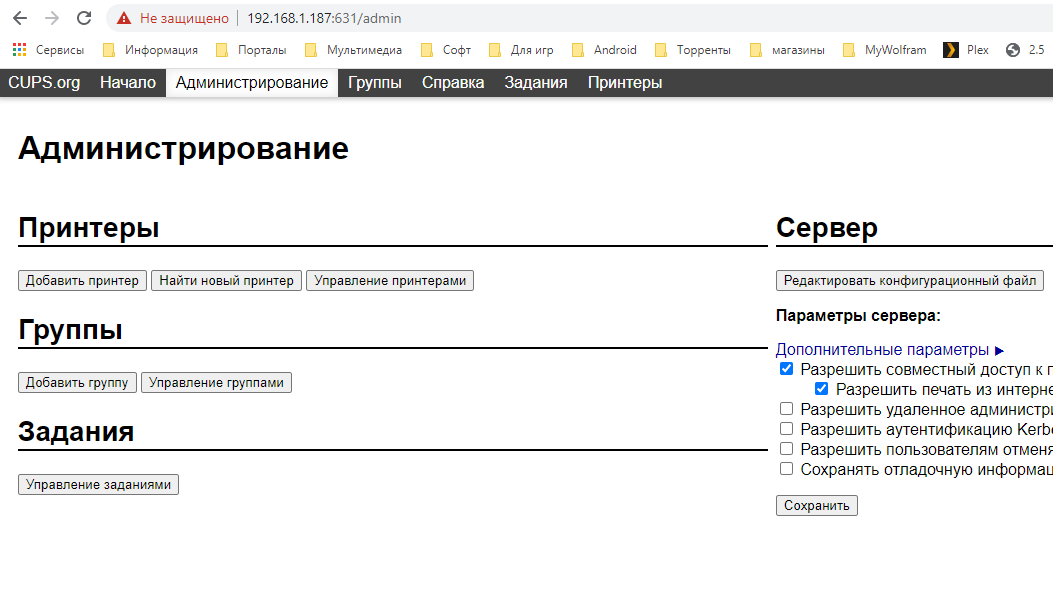Open the Plex bookmark icon

click(x=951, y=50)
